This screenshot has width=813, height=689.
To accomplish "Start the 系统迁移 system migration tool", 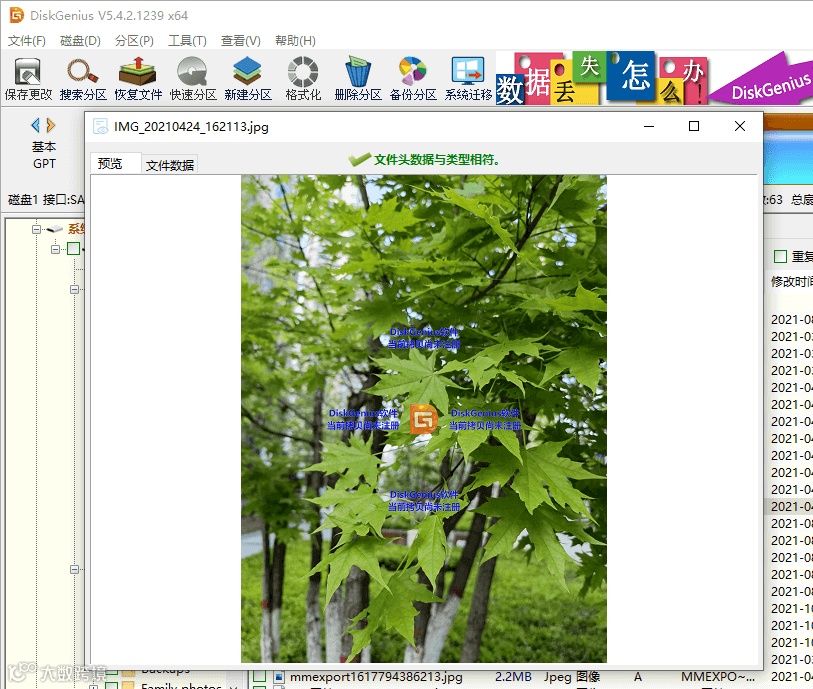I will (x=468, y=79).
